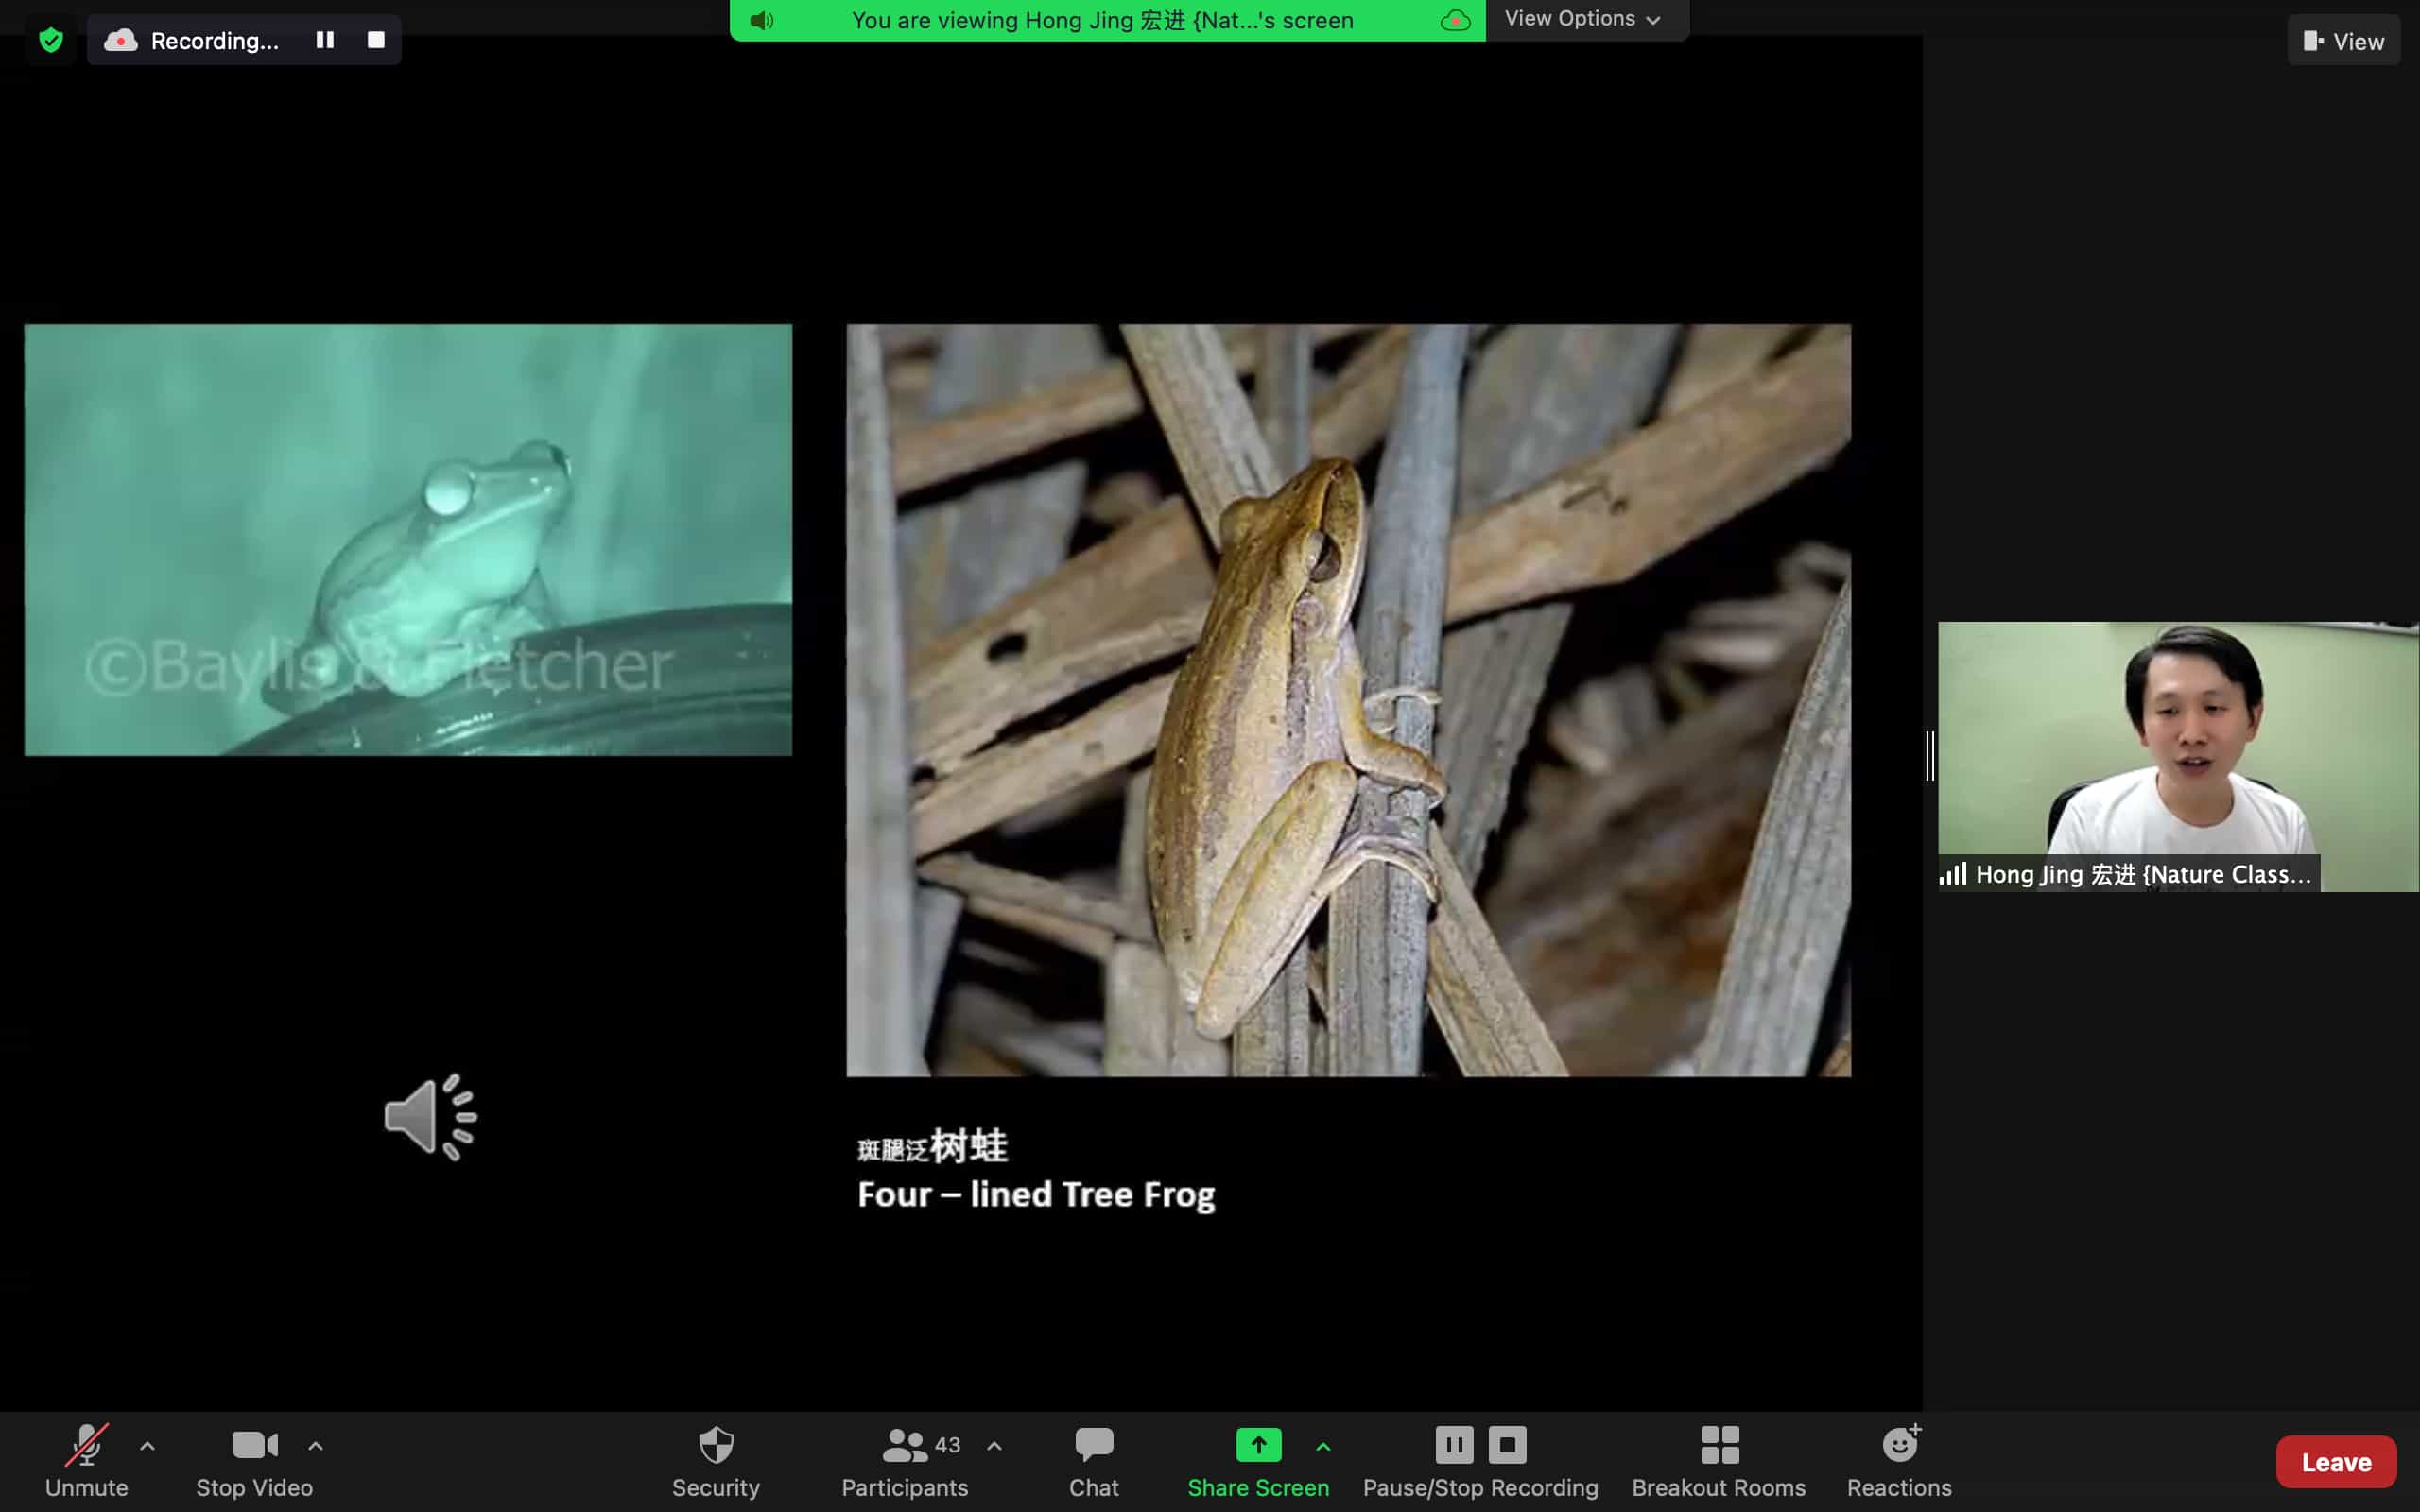2420x1512 pixels.
Task: Unmute the microphone
Action: pyautogui.click(x=86, y=1461)
